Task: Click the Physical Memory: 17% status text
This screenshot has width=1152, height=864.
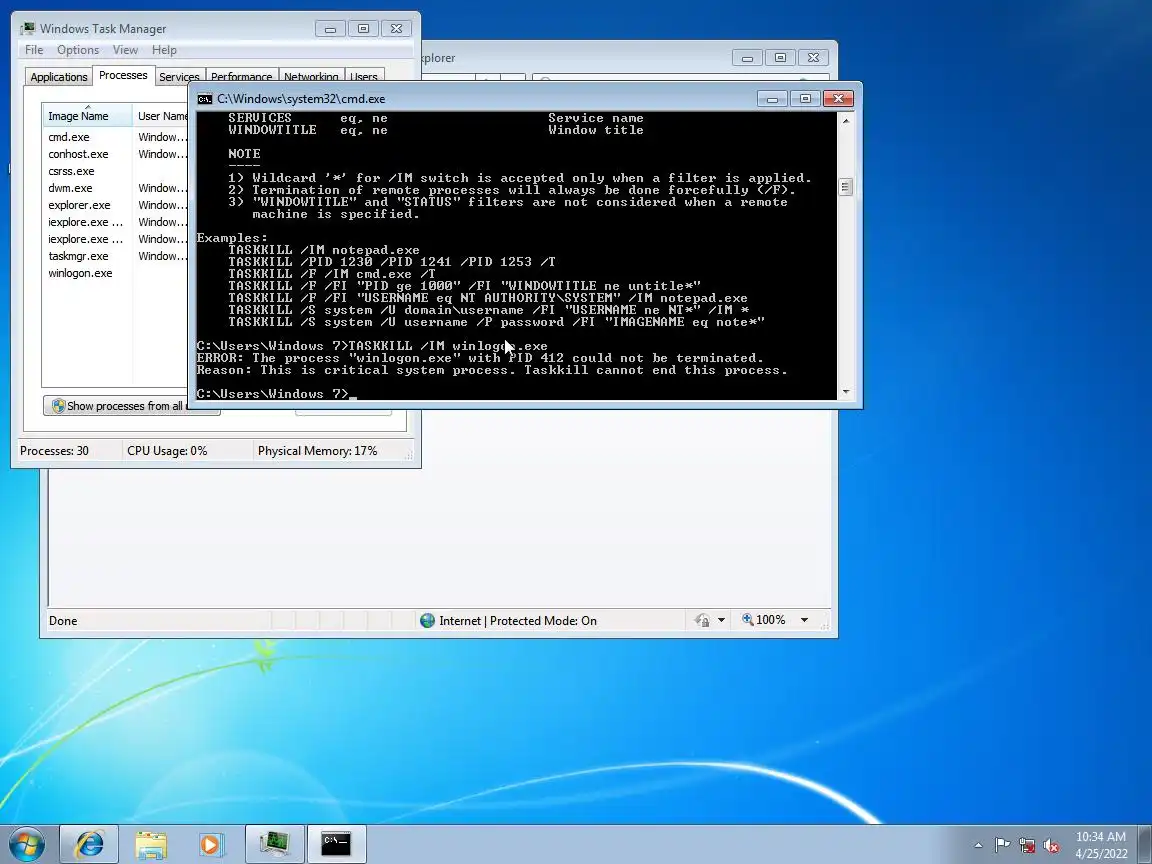Action: 317,451
